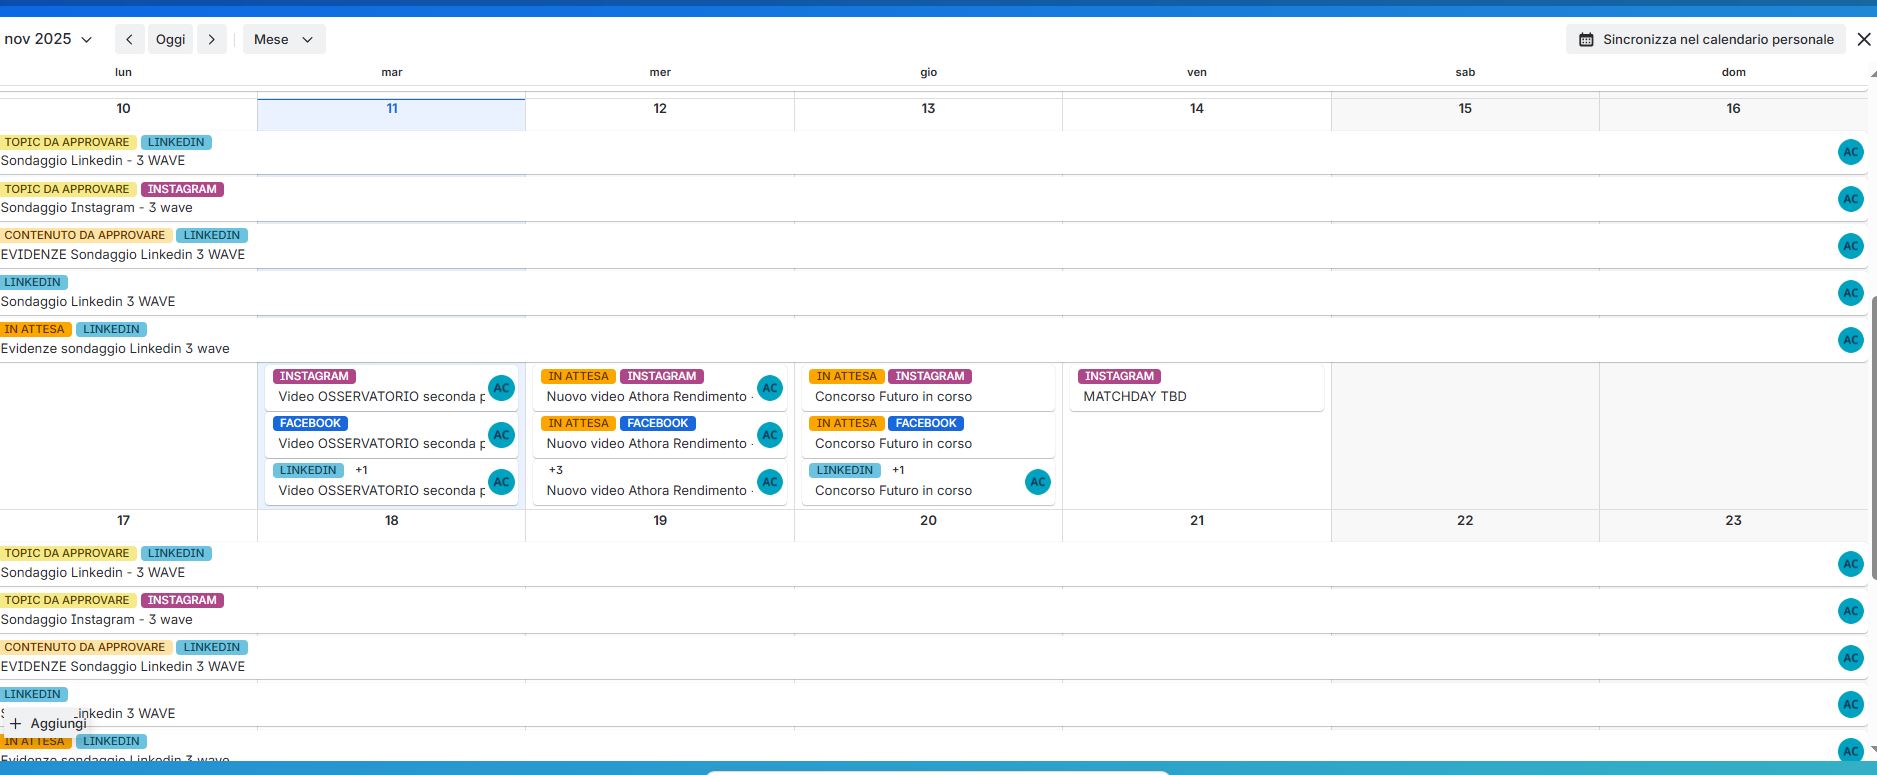Image resolution: width=1877 pixels, height=775 pixels.
Task: Select day 11 in the calendar
Action: pos(392,108)
